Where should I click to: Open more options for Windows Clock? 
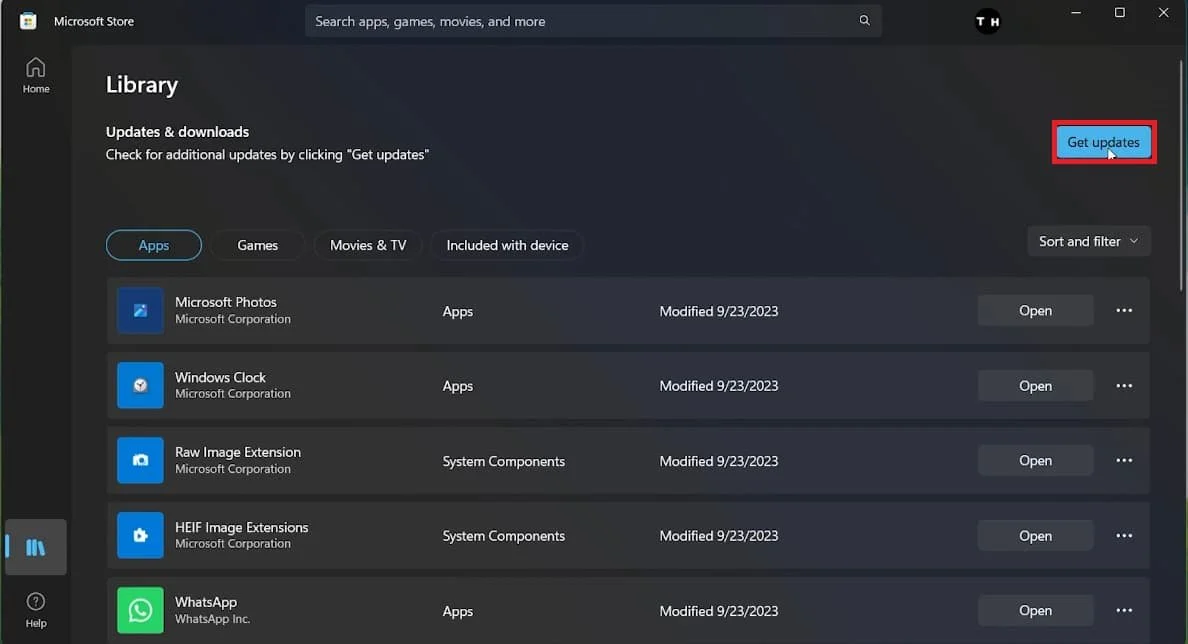point(1124,386)
